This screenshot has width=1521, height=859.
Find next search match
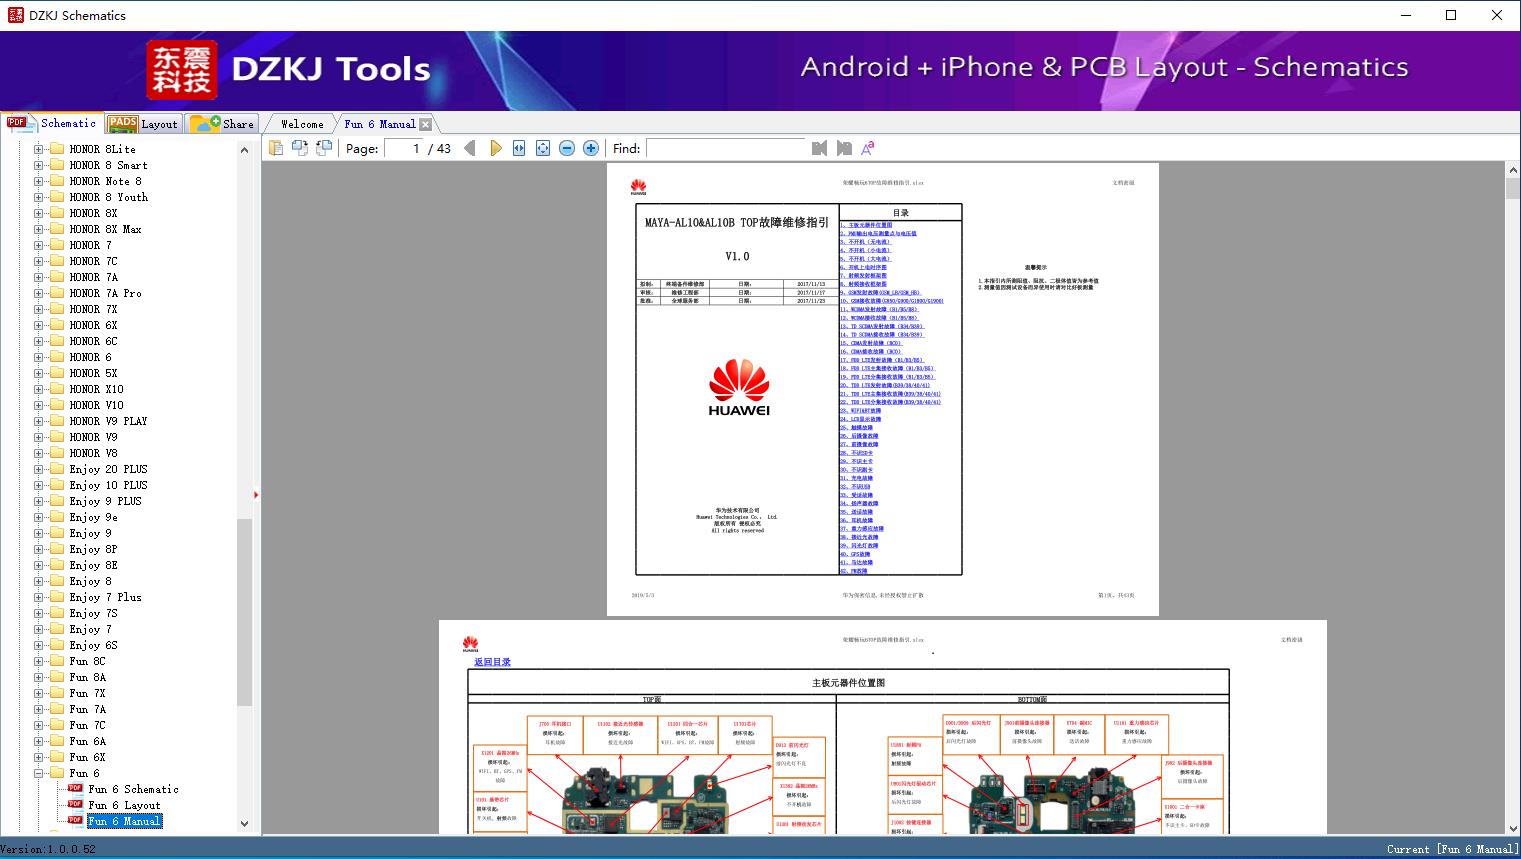tap(844, 148)
